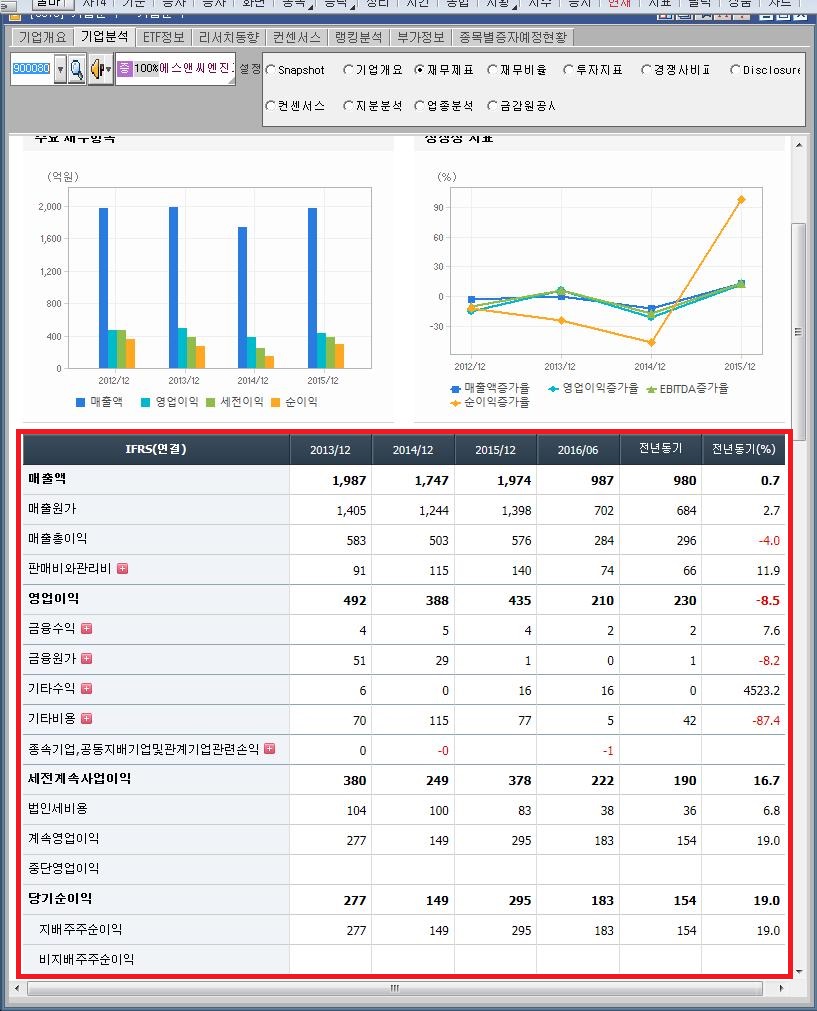Choose the 컨센서스 radio option
Image resolution: width=817 pixels, height=1011 pixels.
[x=271, y=105]
